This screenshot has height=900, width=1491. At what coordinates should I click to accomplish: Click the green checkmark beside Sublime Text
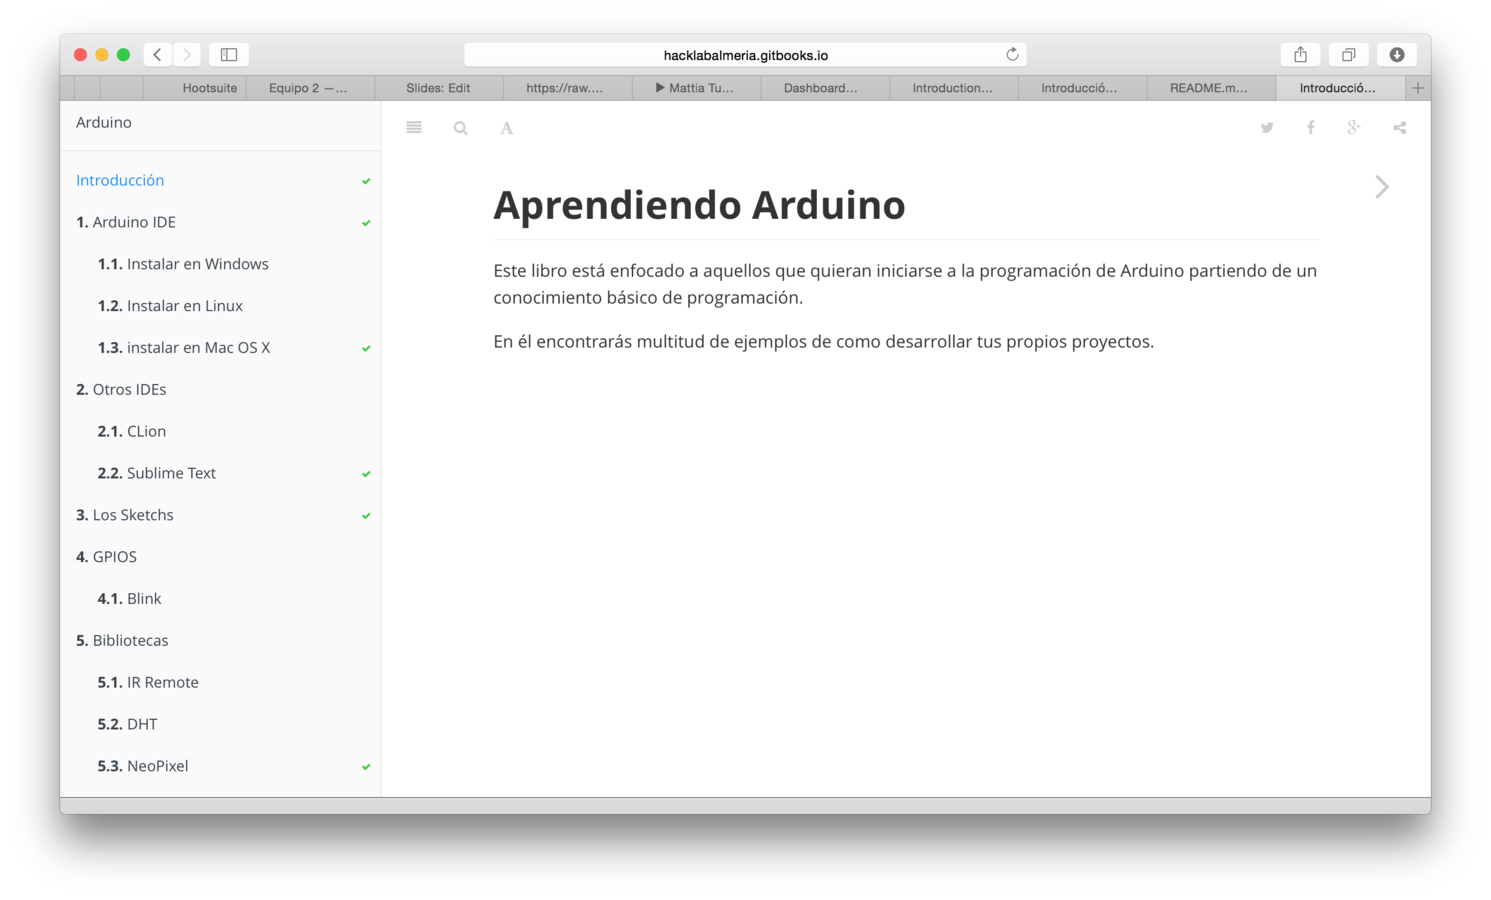pos(366,474)
